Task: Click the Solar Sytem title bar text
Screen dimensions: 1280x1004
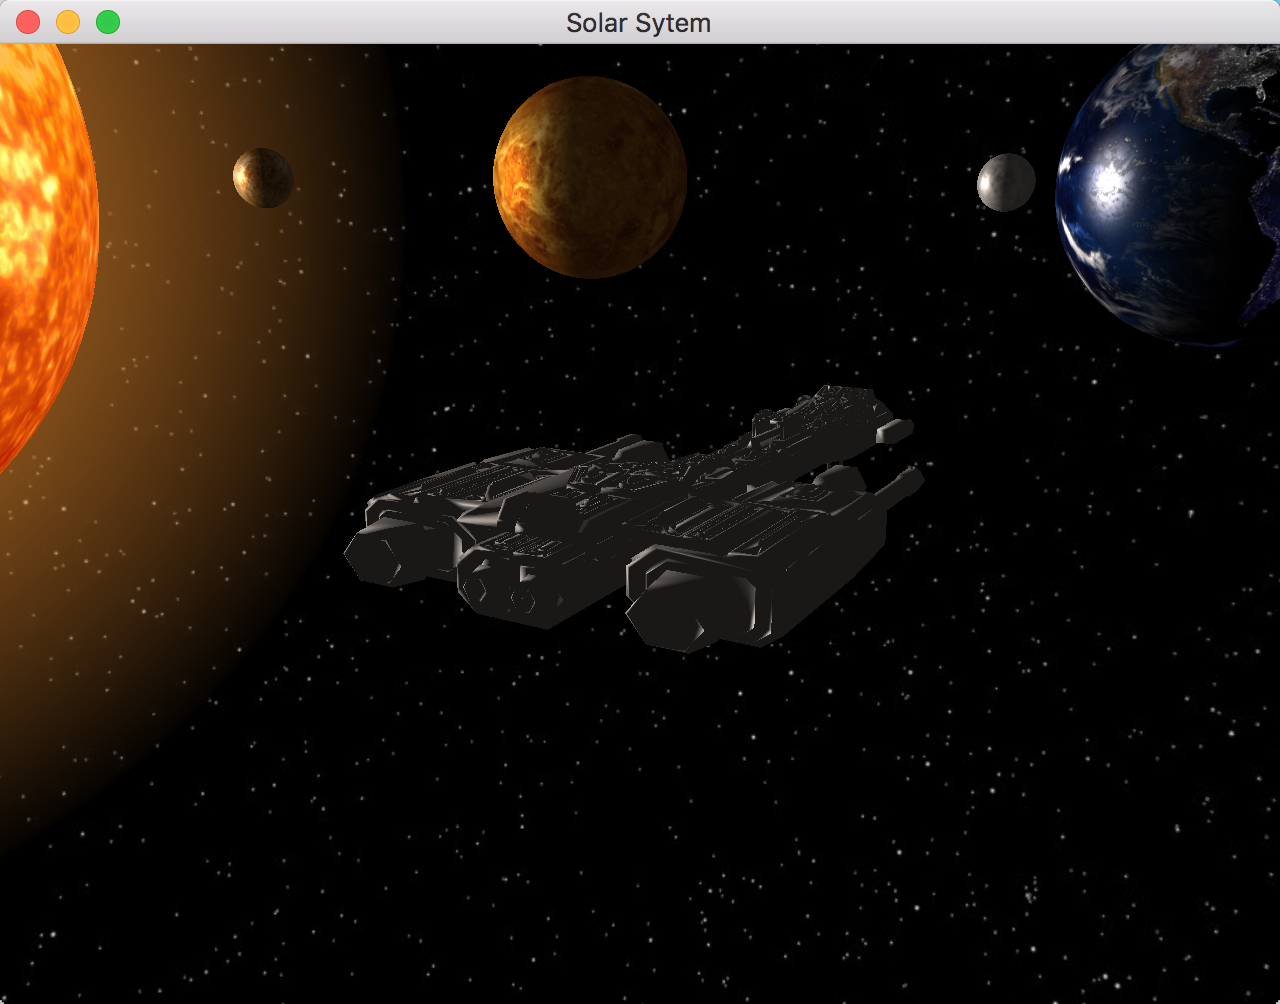Action: (x=639, y=22)
